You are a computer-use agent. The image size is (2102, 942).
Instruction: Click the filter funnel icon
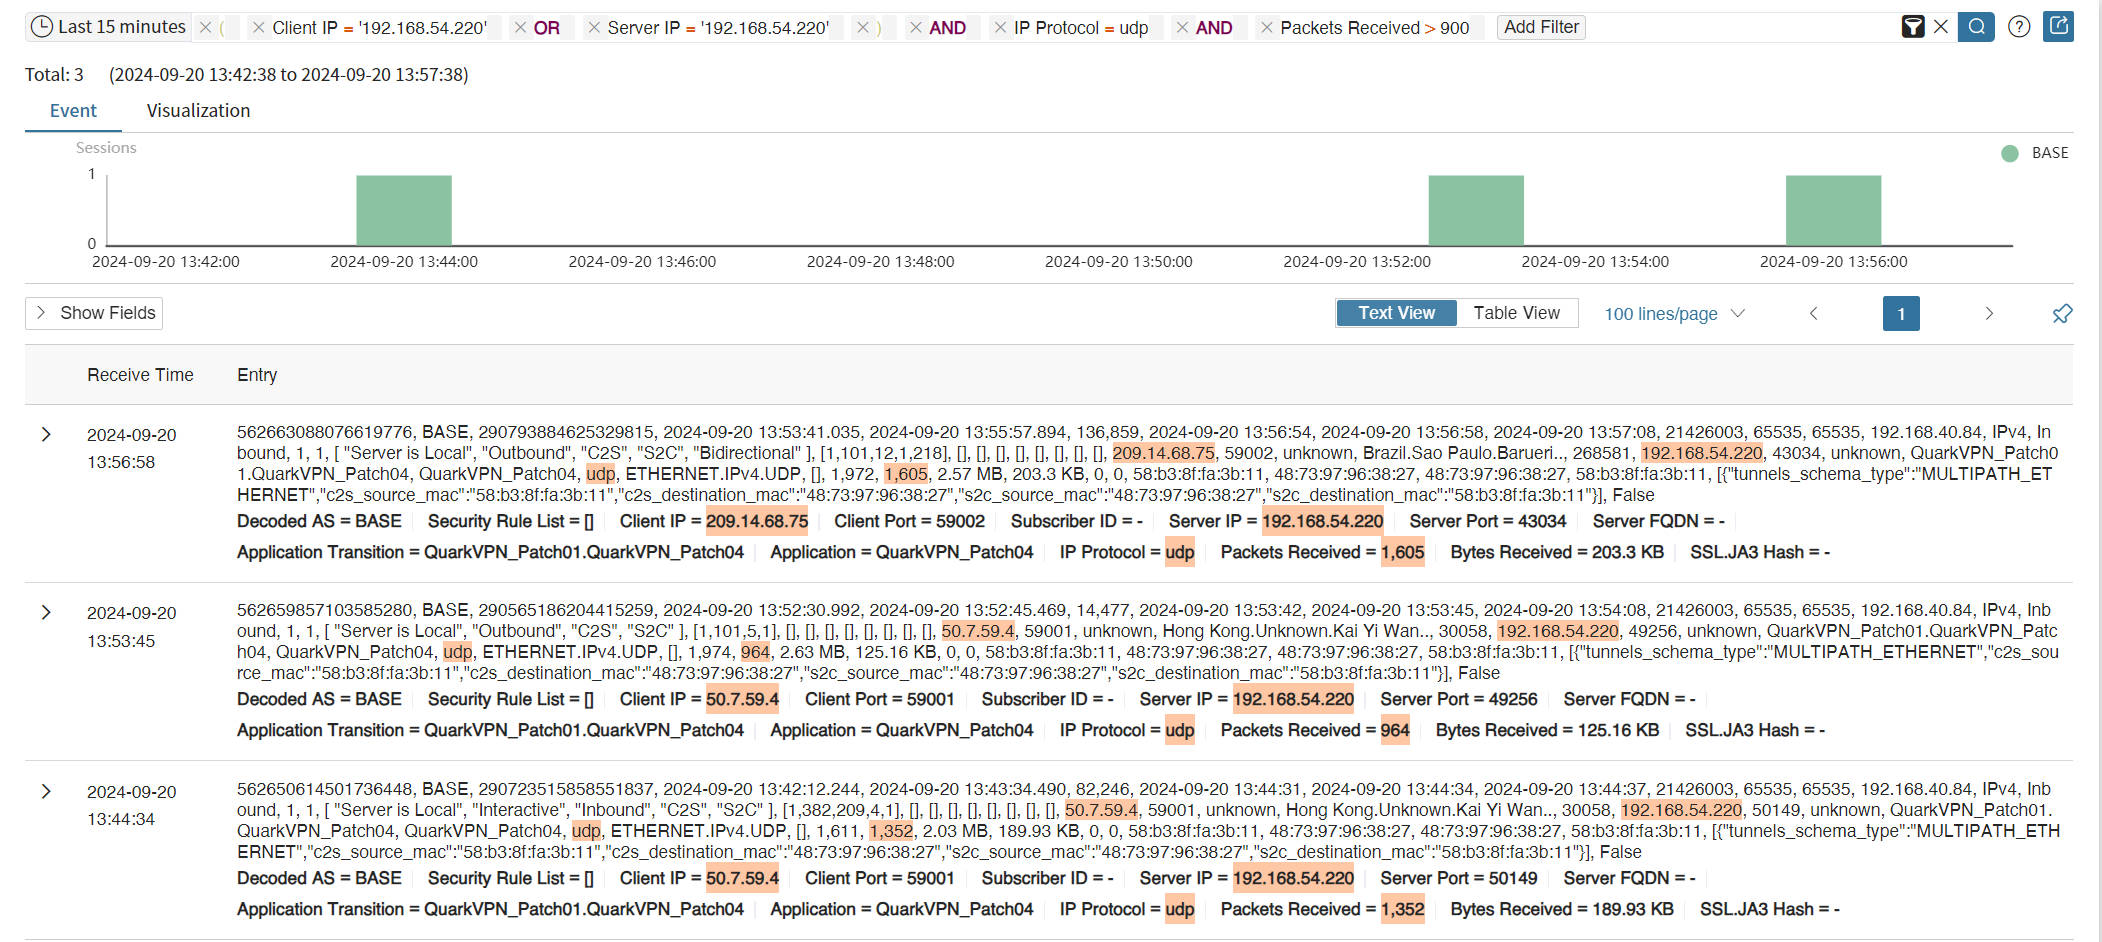tap(1912, 27)
